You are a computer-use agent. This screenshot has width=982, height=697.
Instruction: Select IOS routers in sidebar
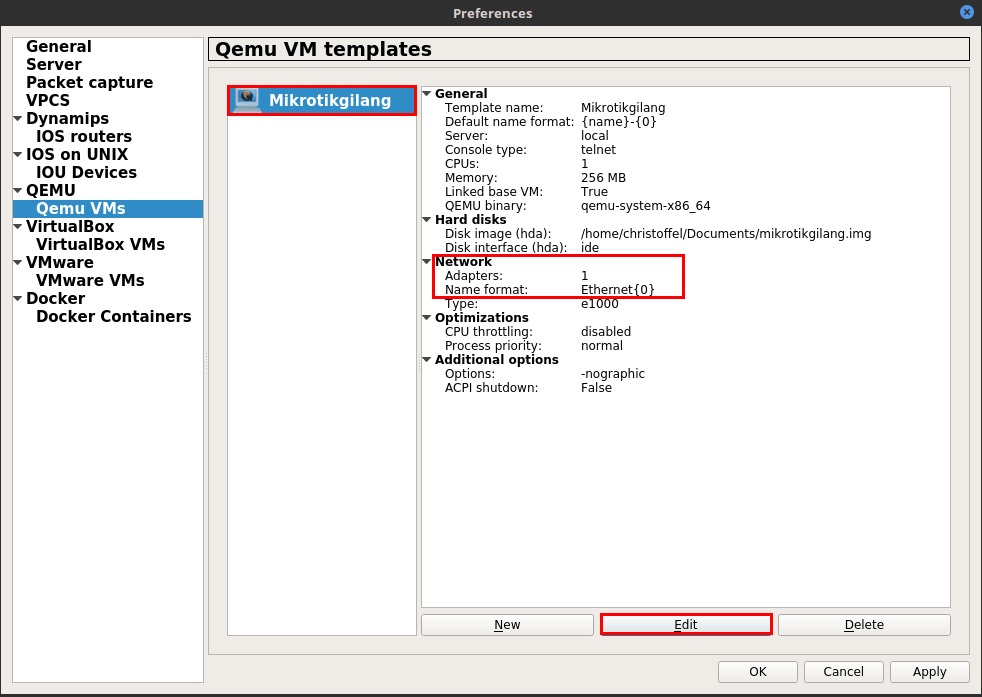tap(84, 137)
